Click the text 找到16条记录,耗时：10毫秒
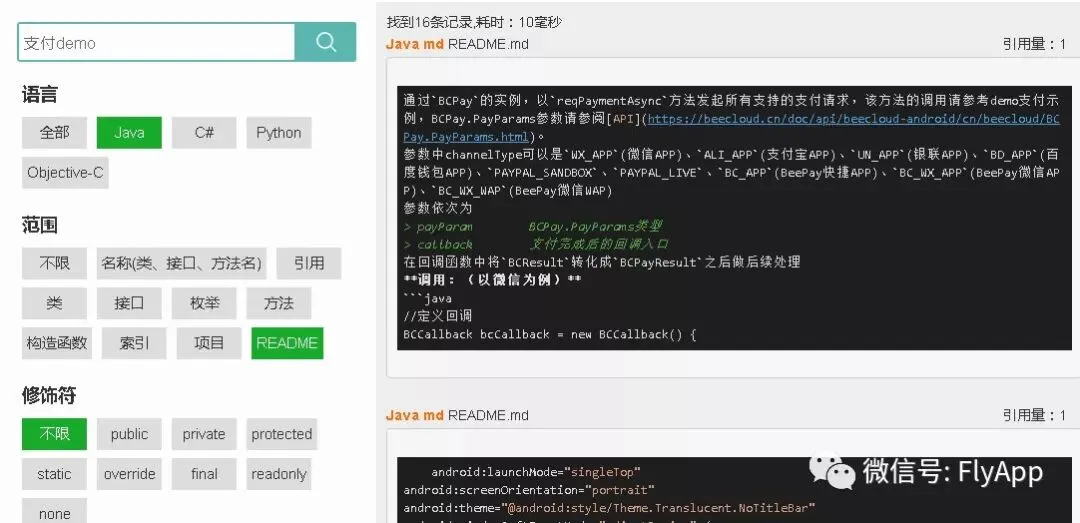This screenshot has height=523, width=1080. (x=474, y=22)
